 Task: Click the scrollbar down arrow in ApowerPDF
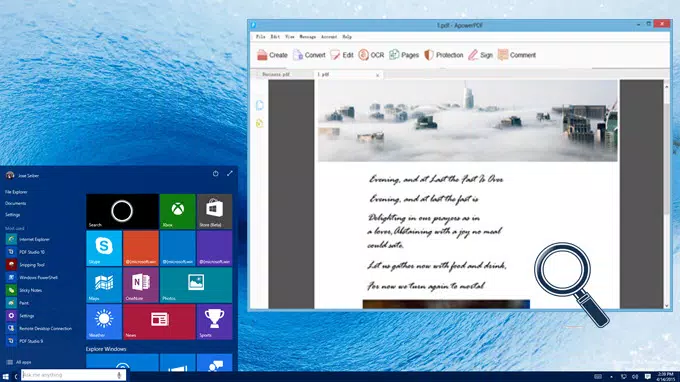[x=667, y=306]
